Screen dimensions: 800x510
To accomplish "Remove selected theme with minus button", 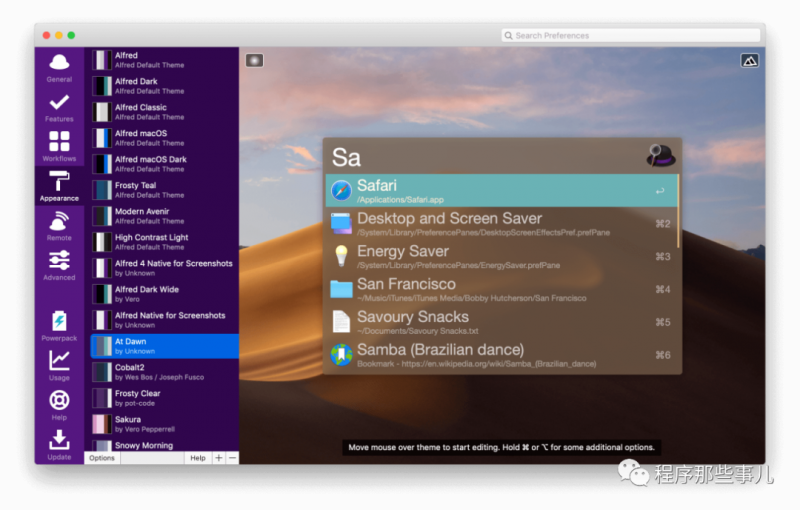I will [232, 458].
